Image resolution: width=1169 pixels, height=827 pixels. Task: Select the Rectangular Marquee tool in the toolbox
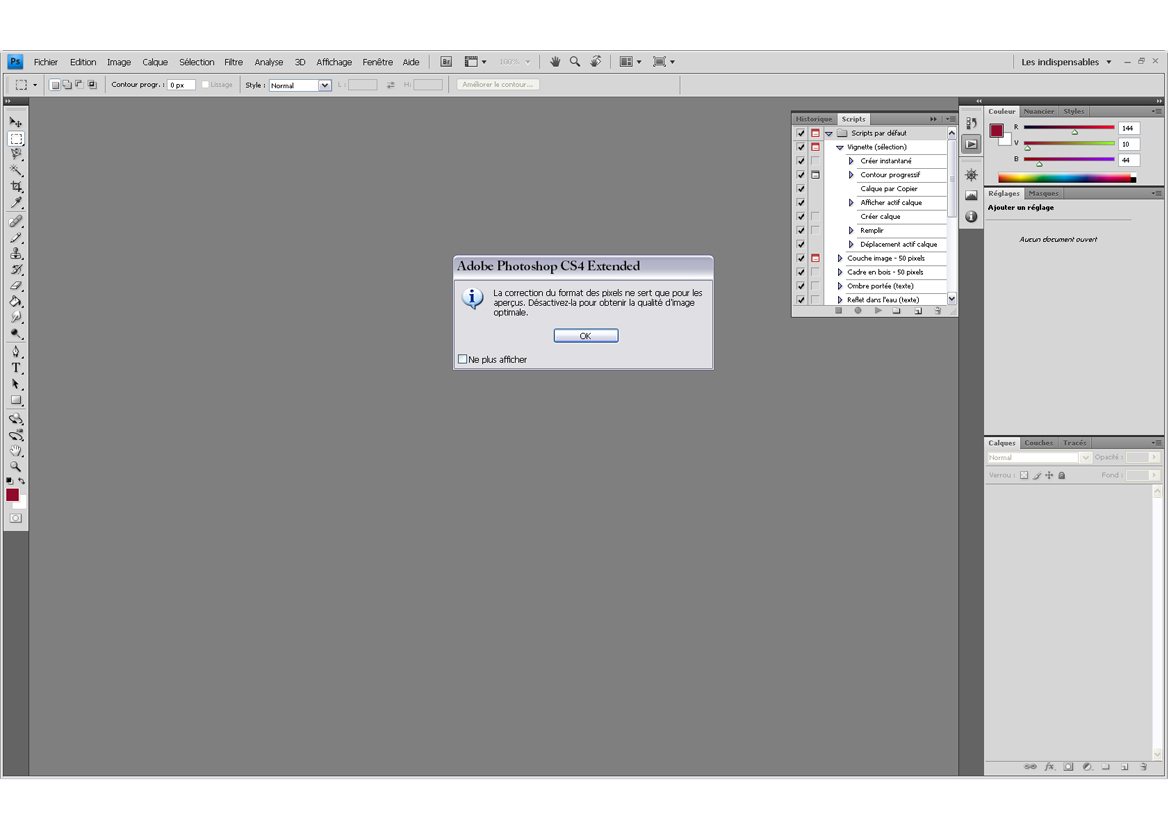[x=16, y=139]
